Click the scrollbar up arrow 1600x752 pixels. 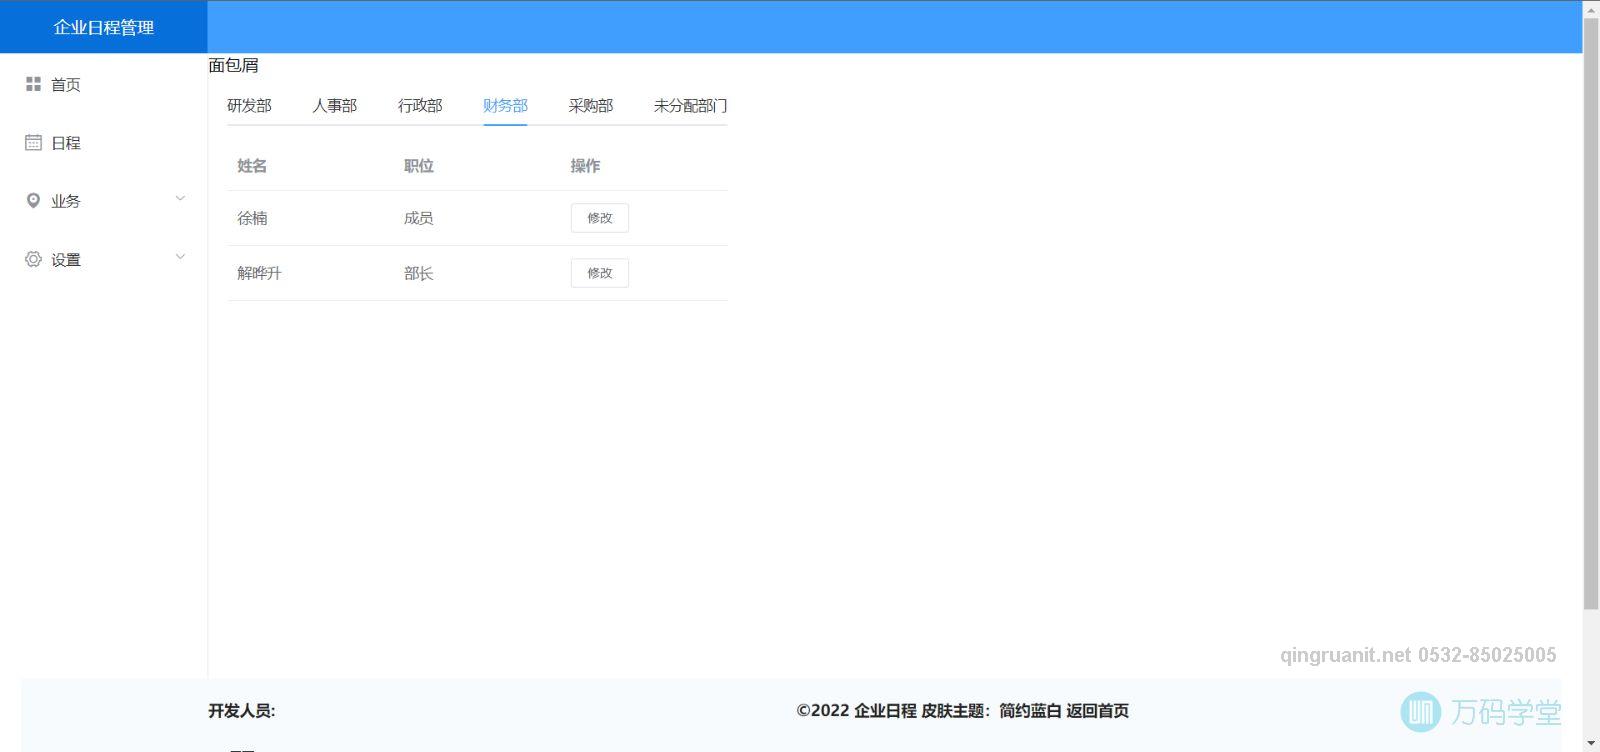(x=1591, y=8)
